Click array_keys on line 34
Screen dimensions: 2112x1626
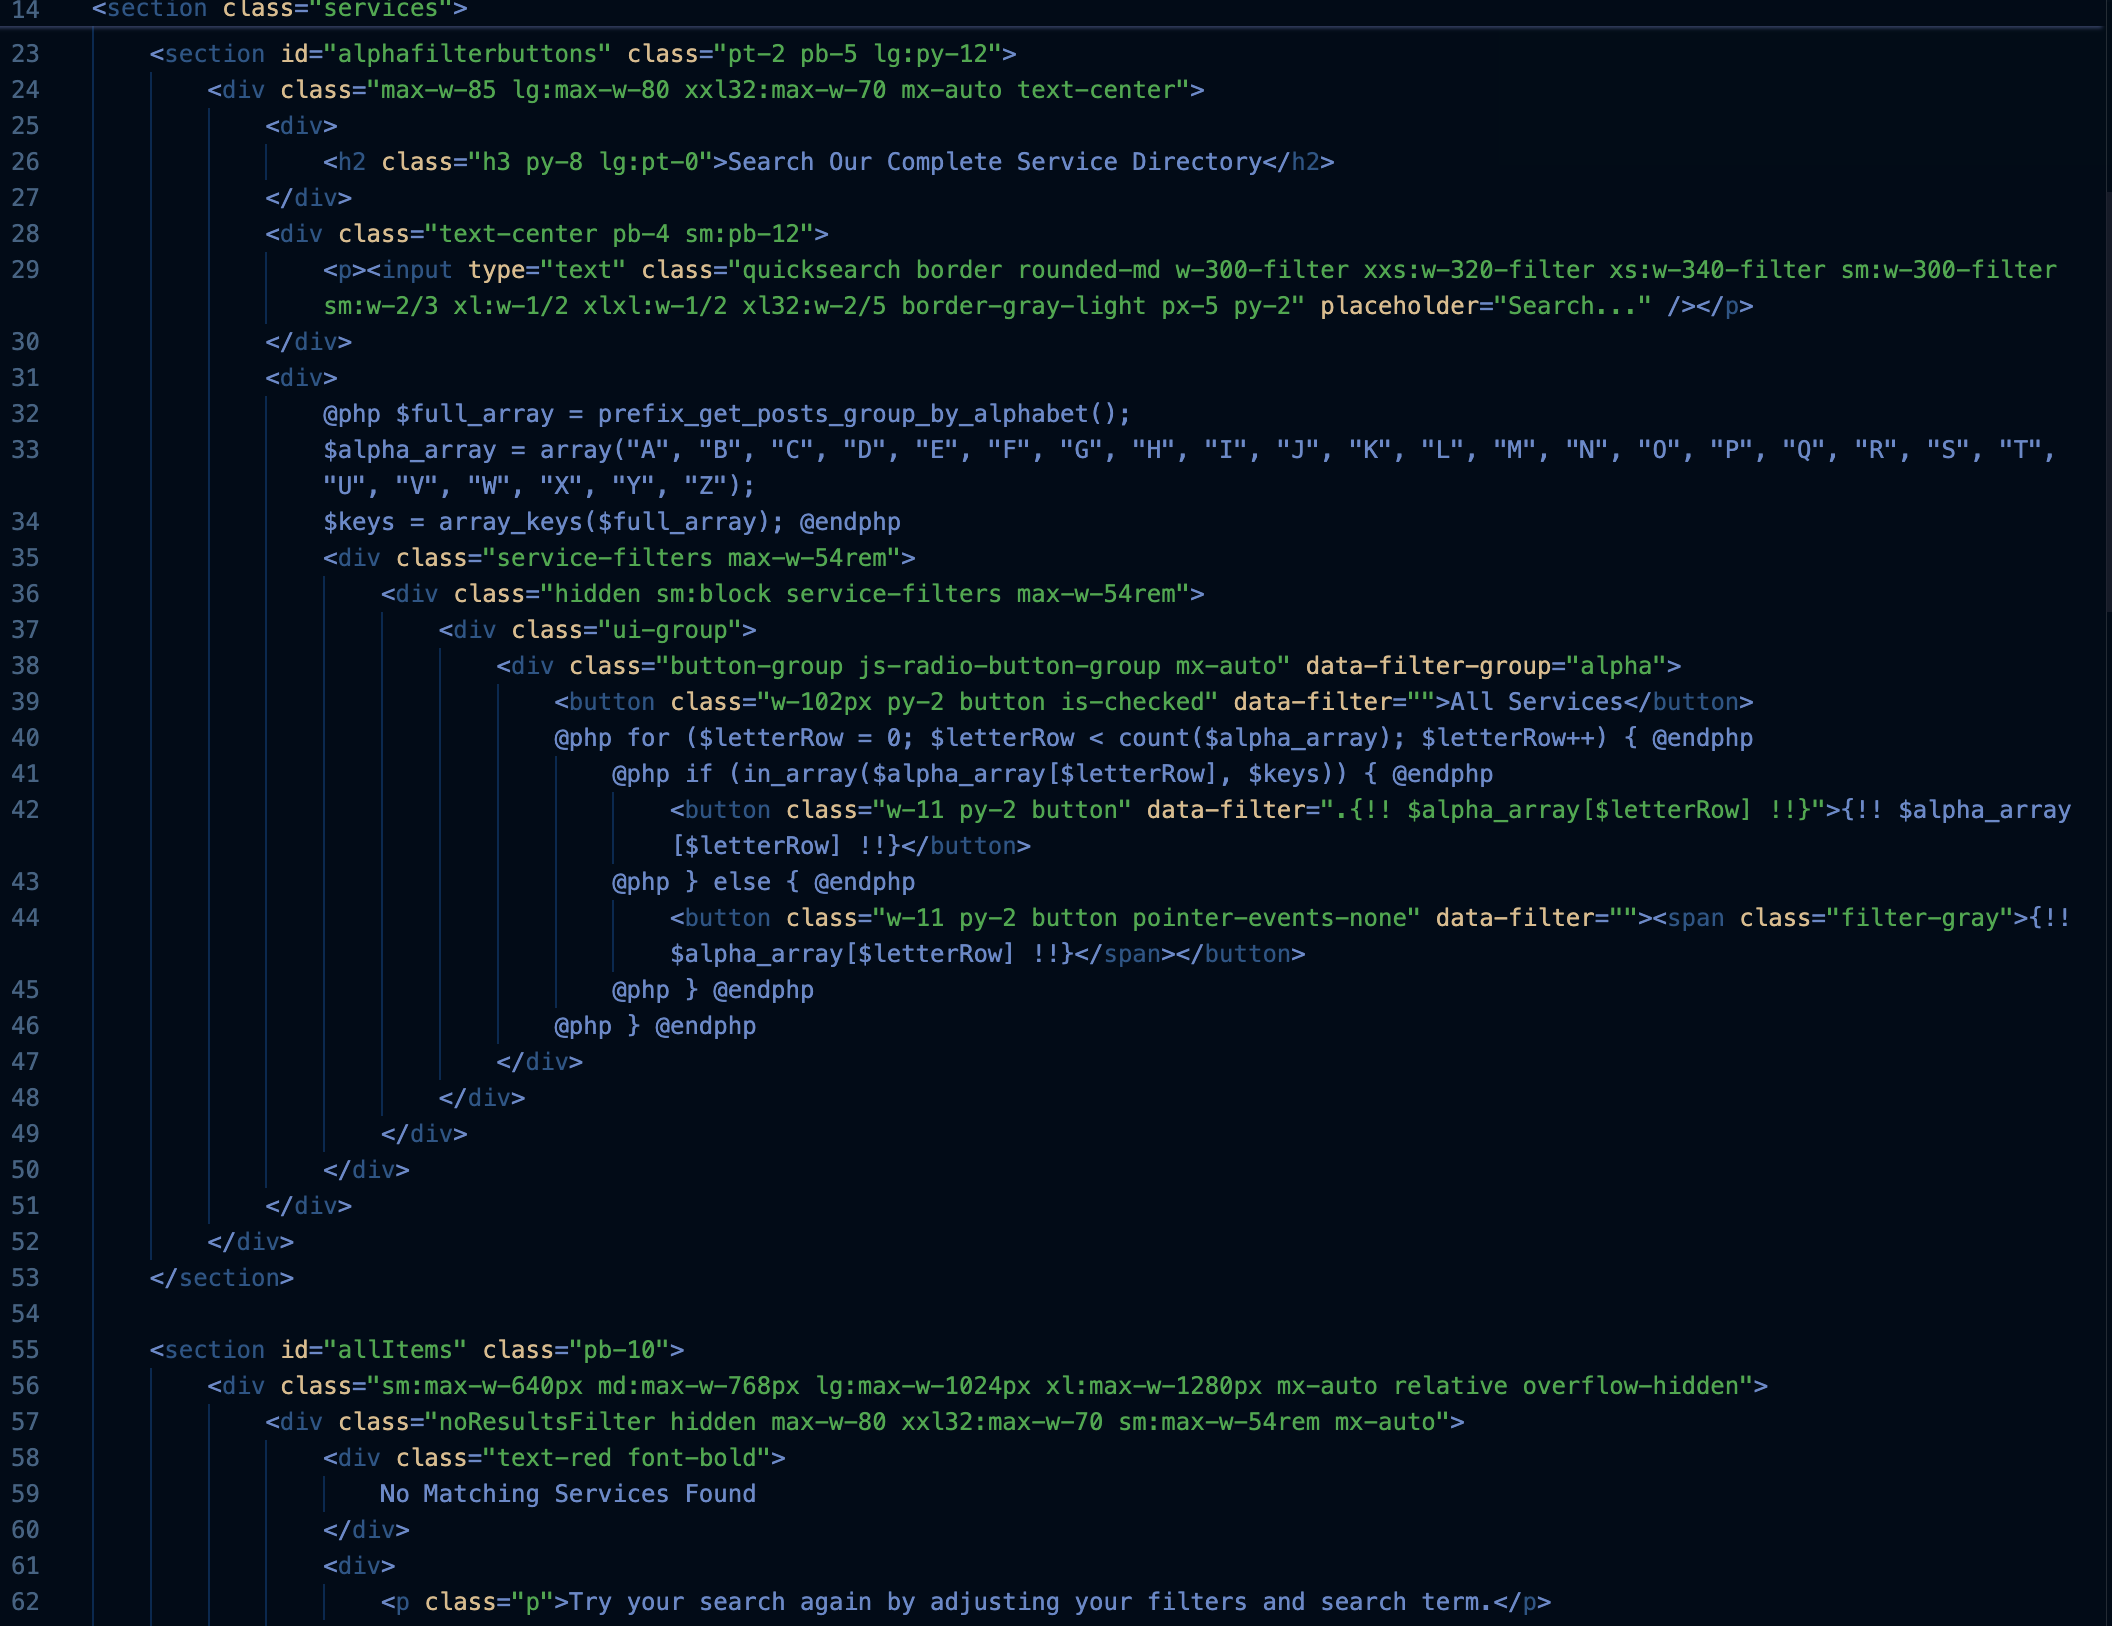510,522
